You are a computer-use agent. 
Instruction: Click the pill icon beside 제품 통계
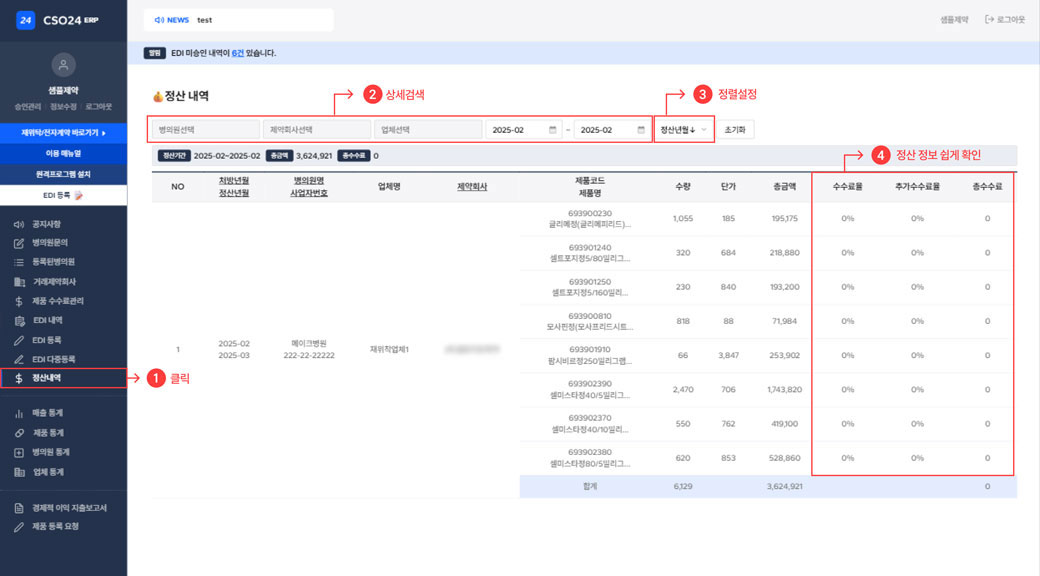(x=19, y=433)
